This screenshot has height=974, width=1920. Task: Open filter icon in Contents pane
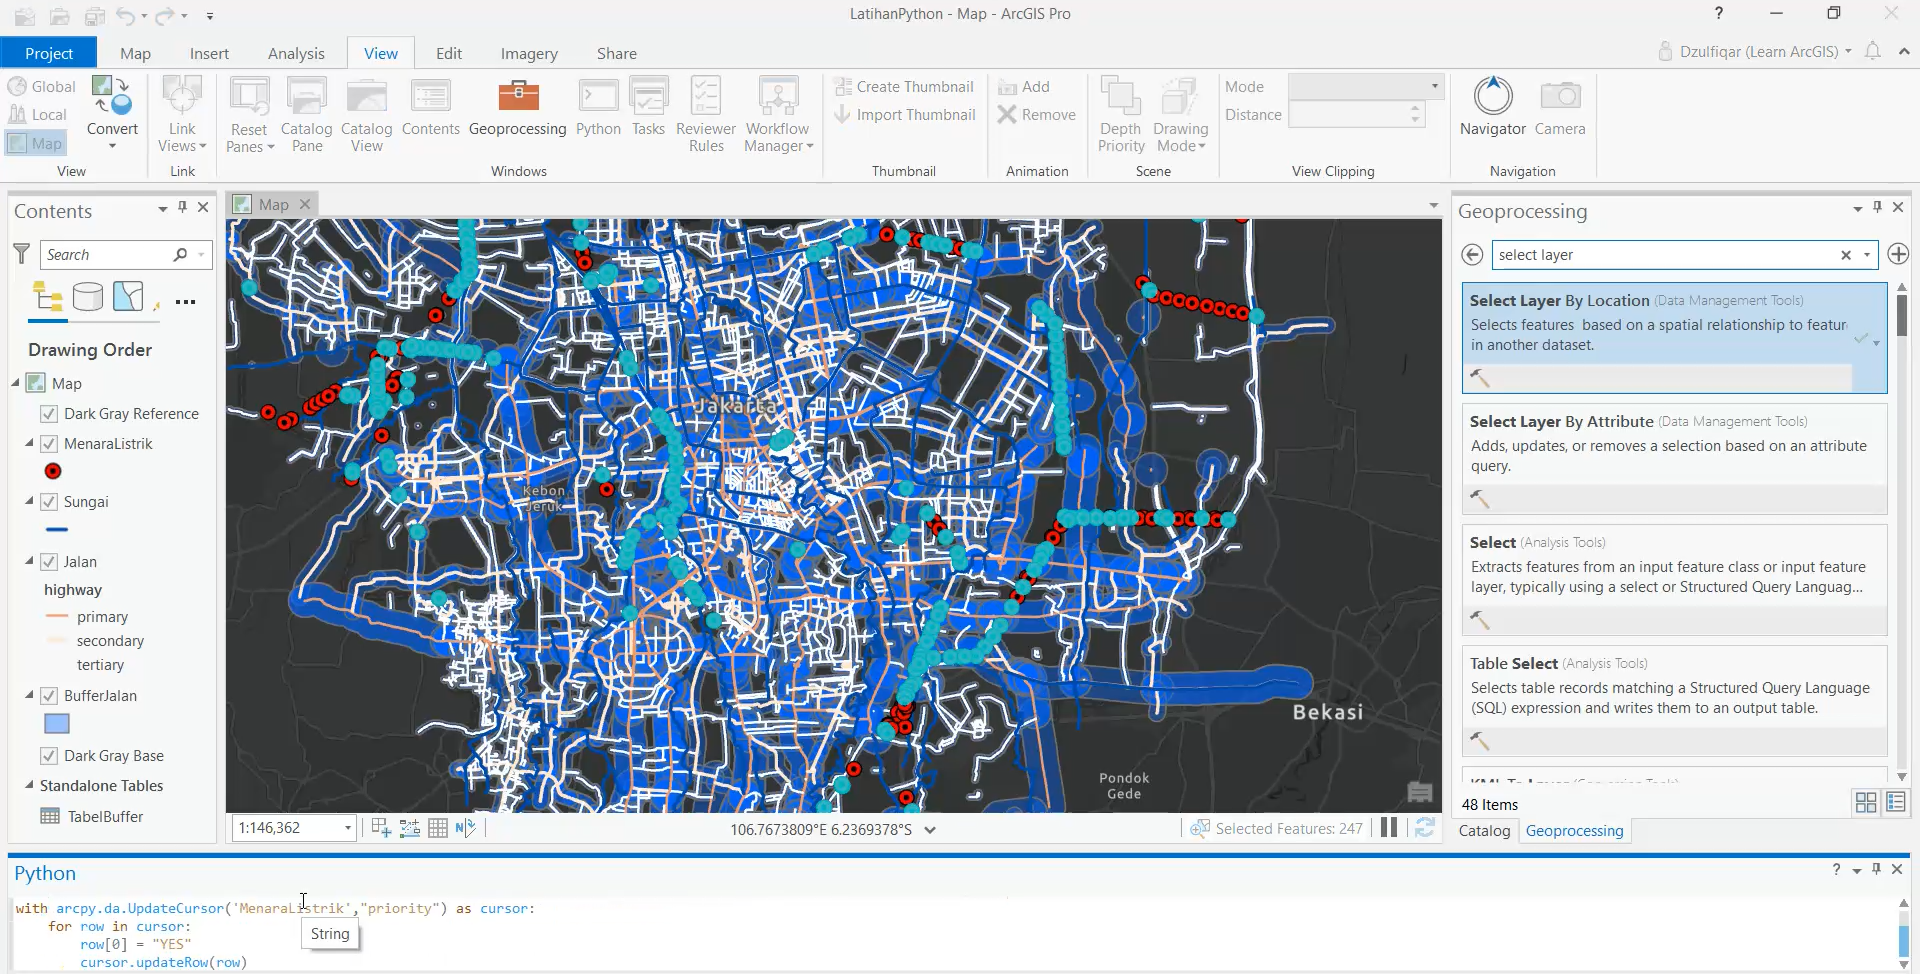click(x=21, y=254)
